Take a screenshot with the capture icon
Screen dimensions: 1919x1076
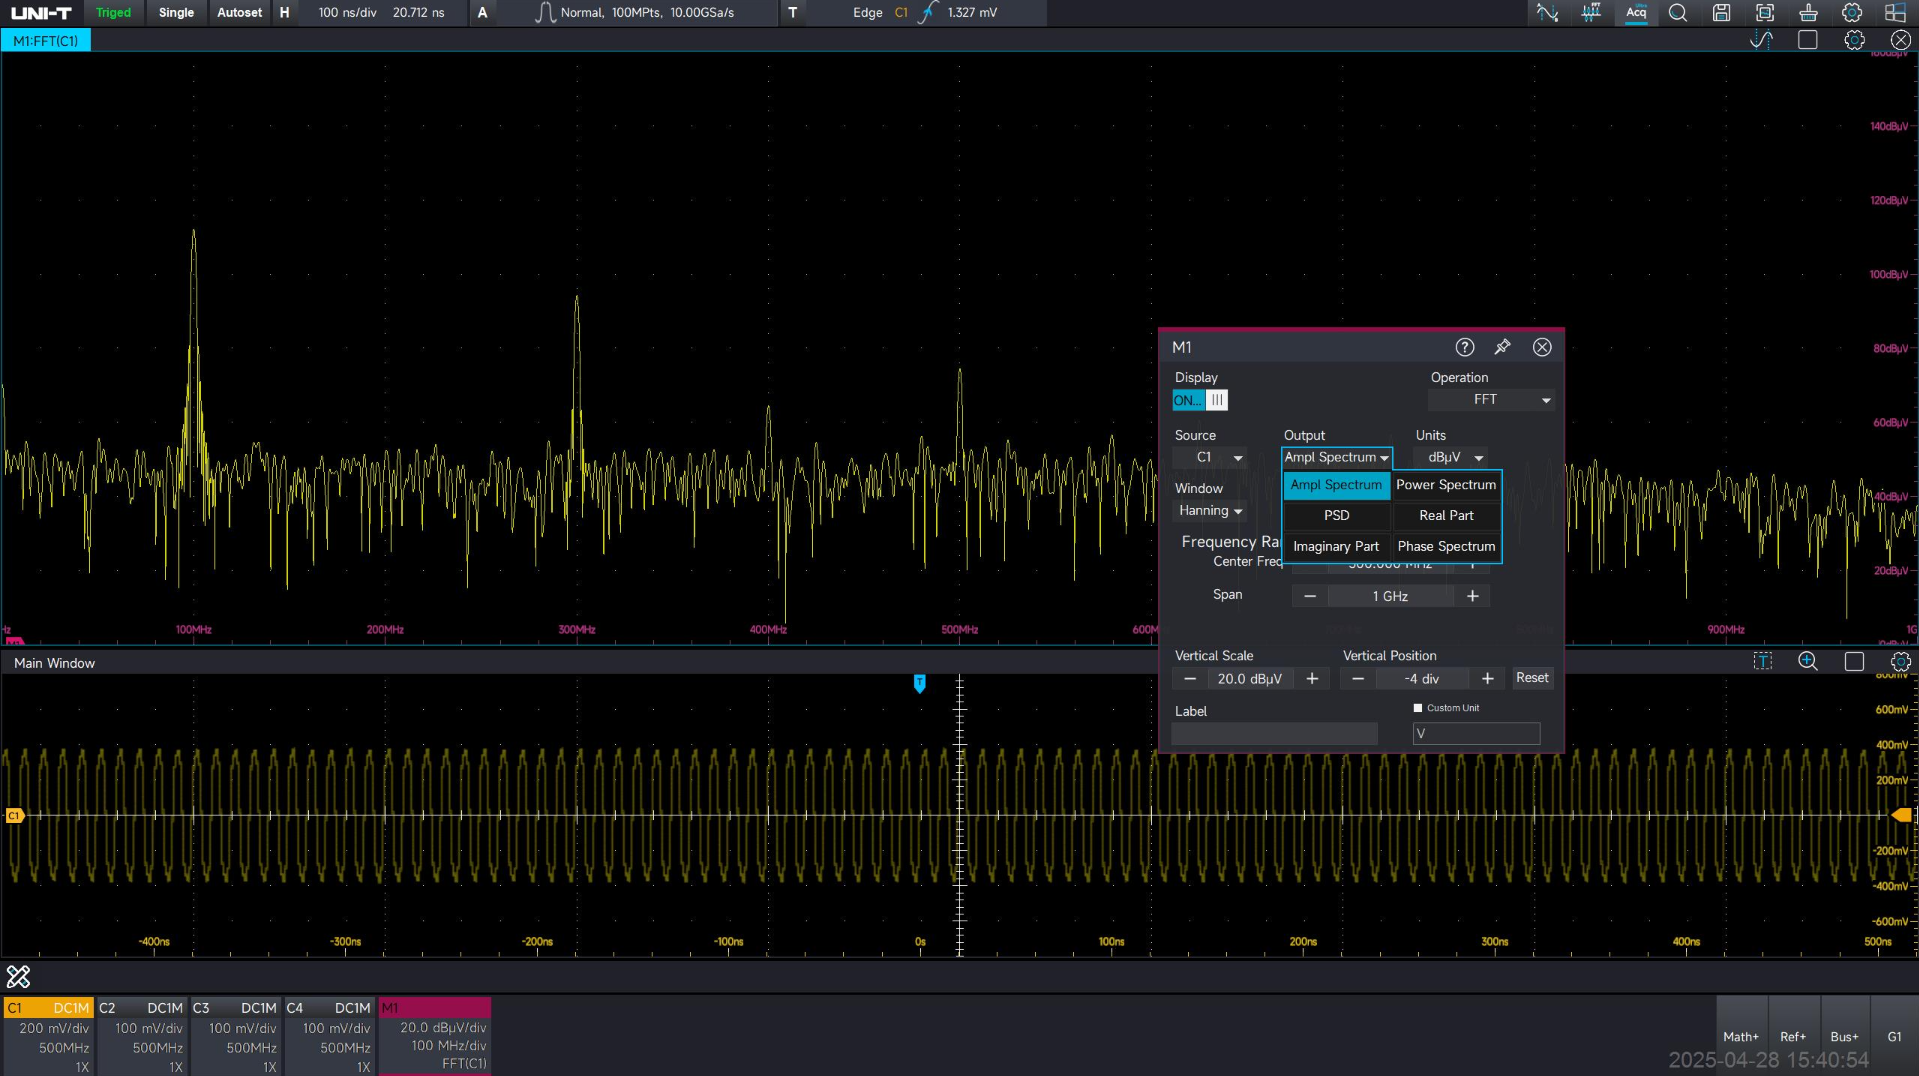pyautogui.click(x=1765, y=13)
